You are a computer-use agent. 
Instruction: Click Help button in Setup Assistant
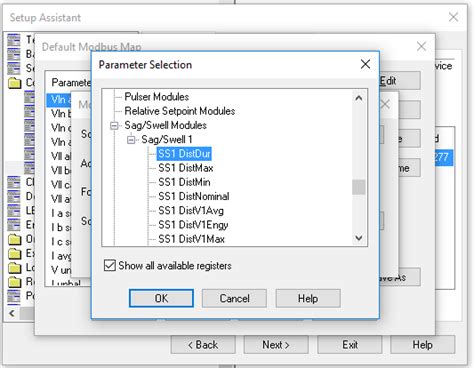[422, 344]
